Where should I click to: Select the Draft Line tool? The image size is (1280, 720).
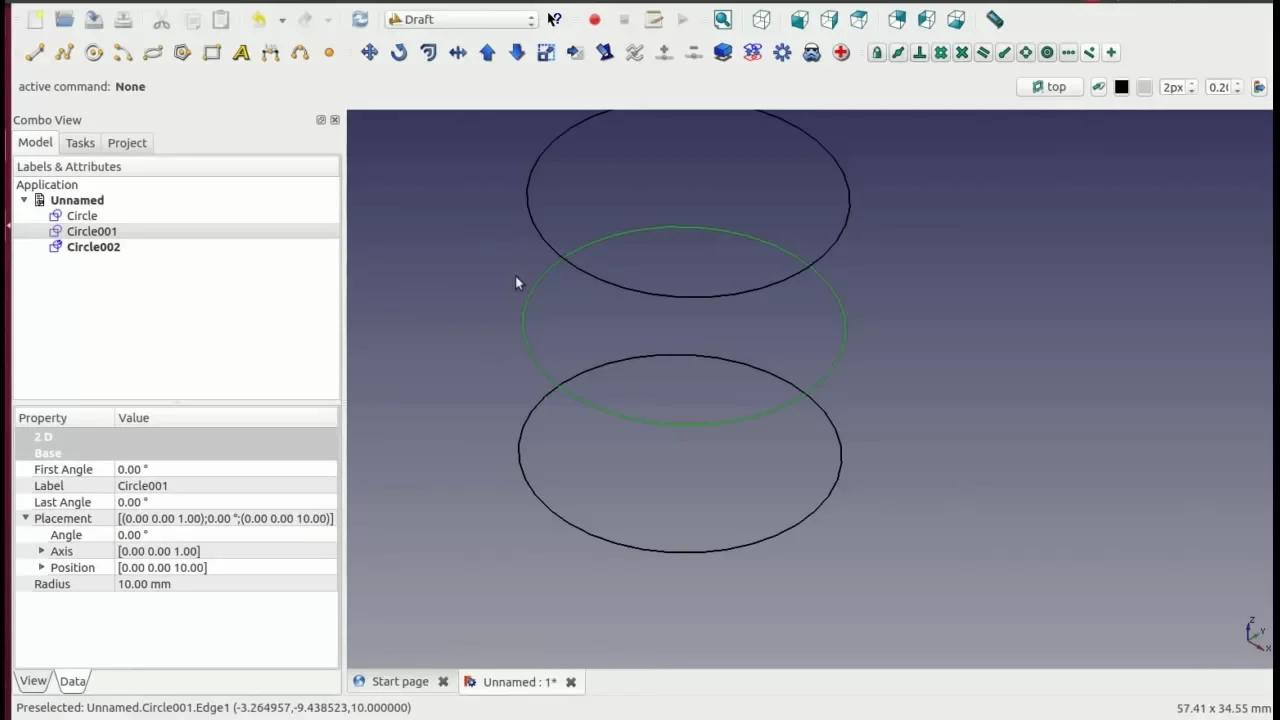(35, 53)
